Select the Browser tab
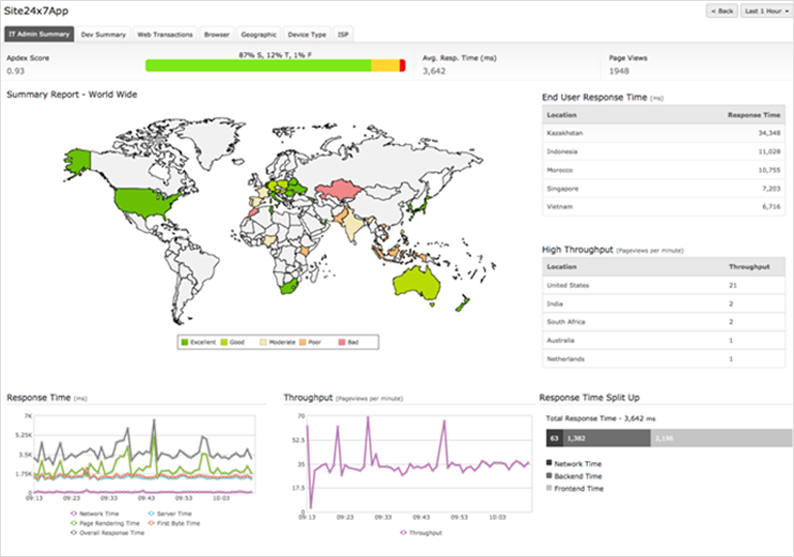794x557 pixels. coord(216,34)
